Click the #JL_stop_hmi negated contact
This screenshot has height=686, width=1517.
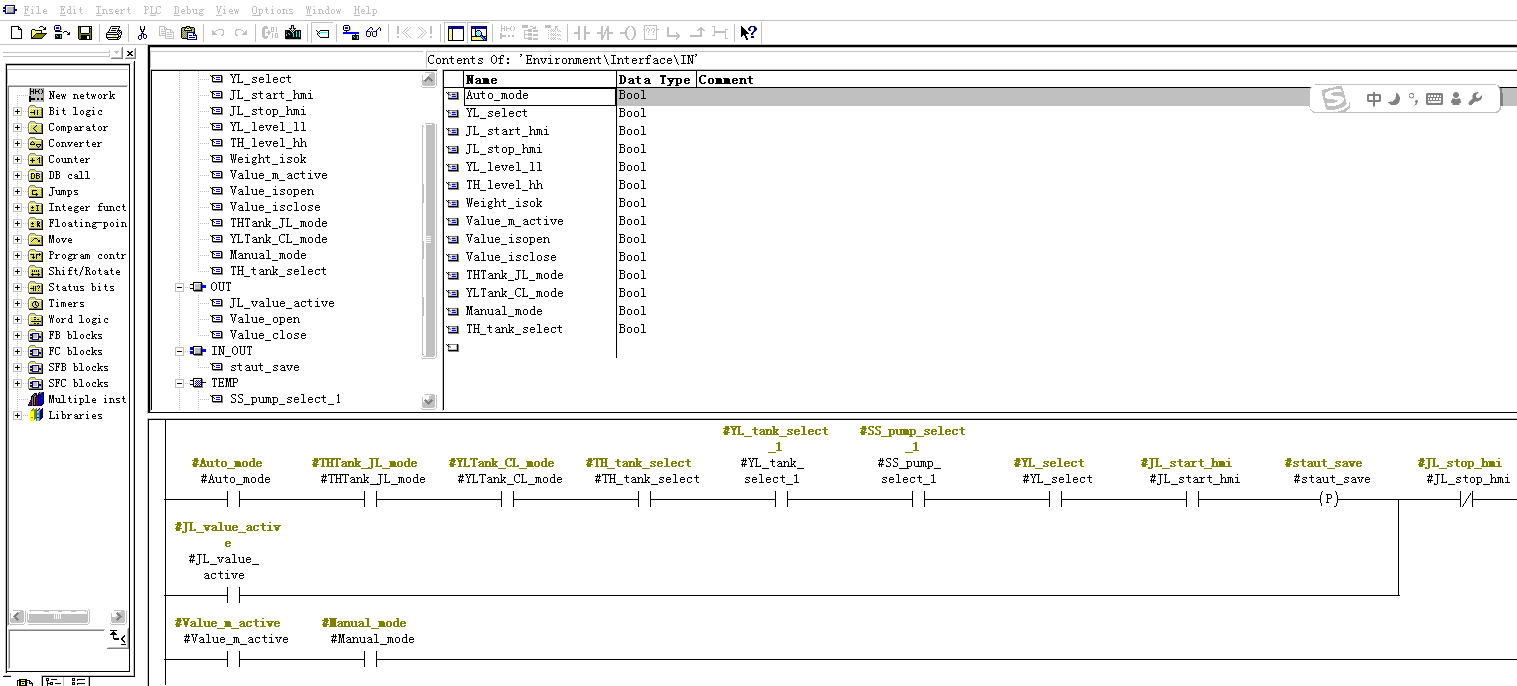(x=1466, y=498)
